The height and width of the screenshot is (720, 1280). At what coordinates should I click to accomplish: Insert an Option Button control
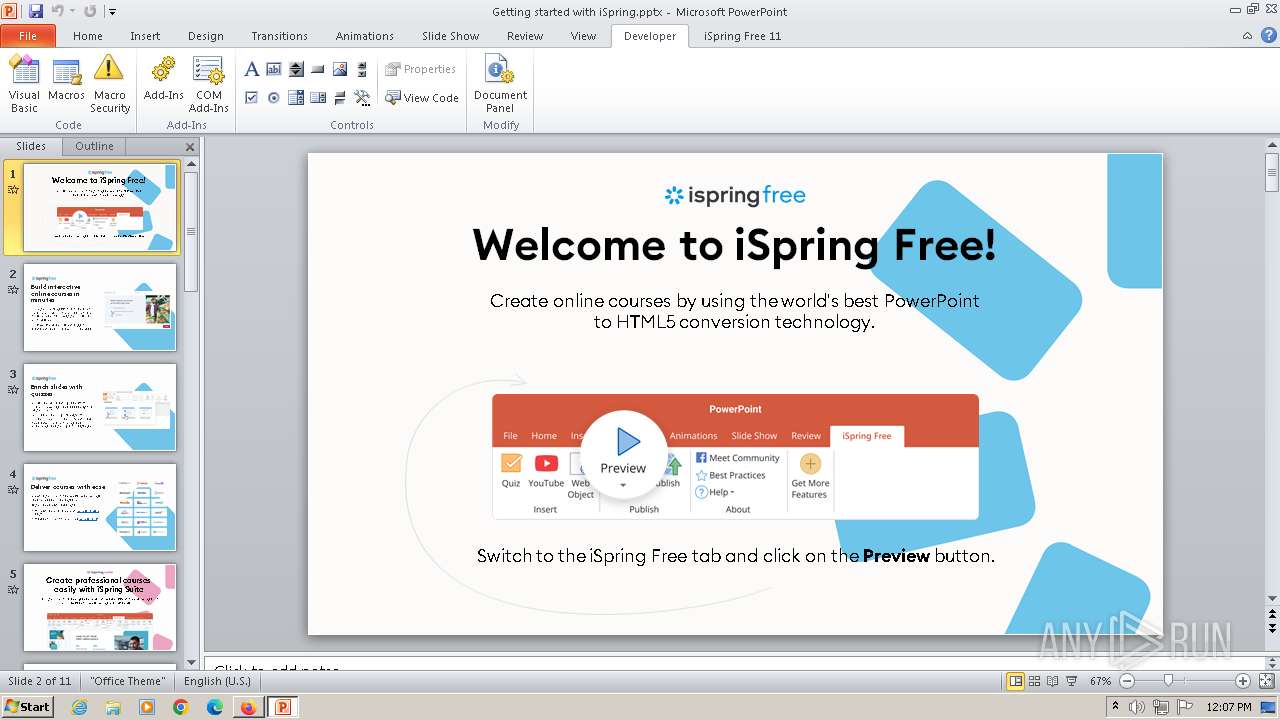274,97
